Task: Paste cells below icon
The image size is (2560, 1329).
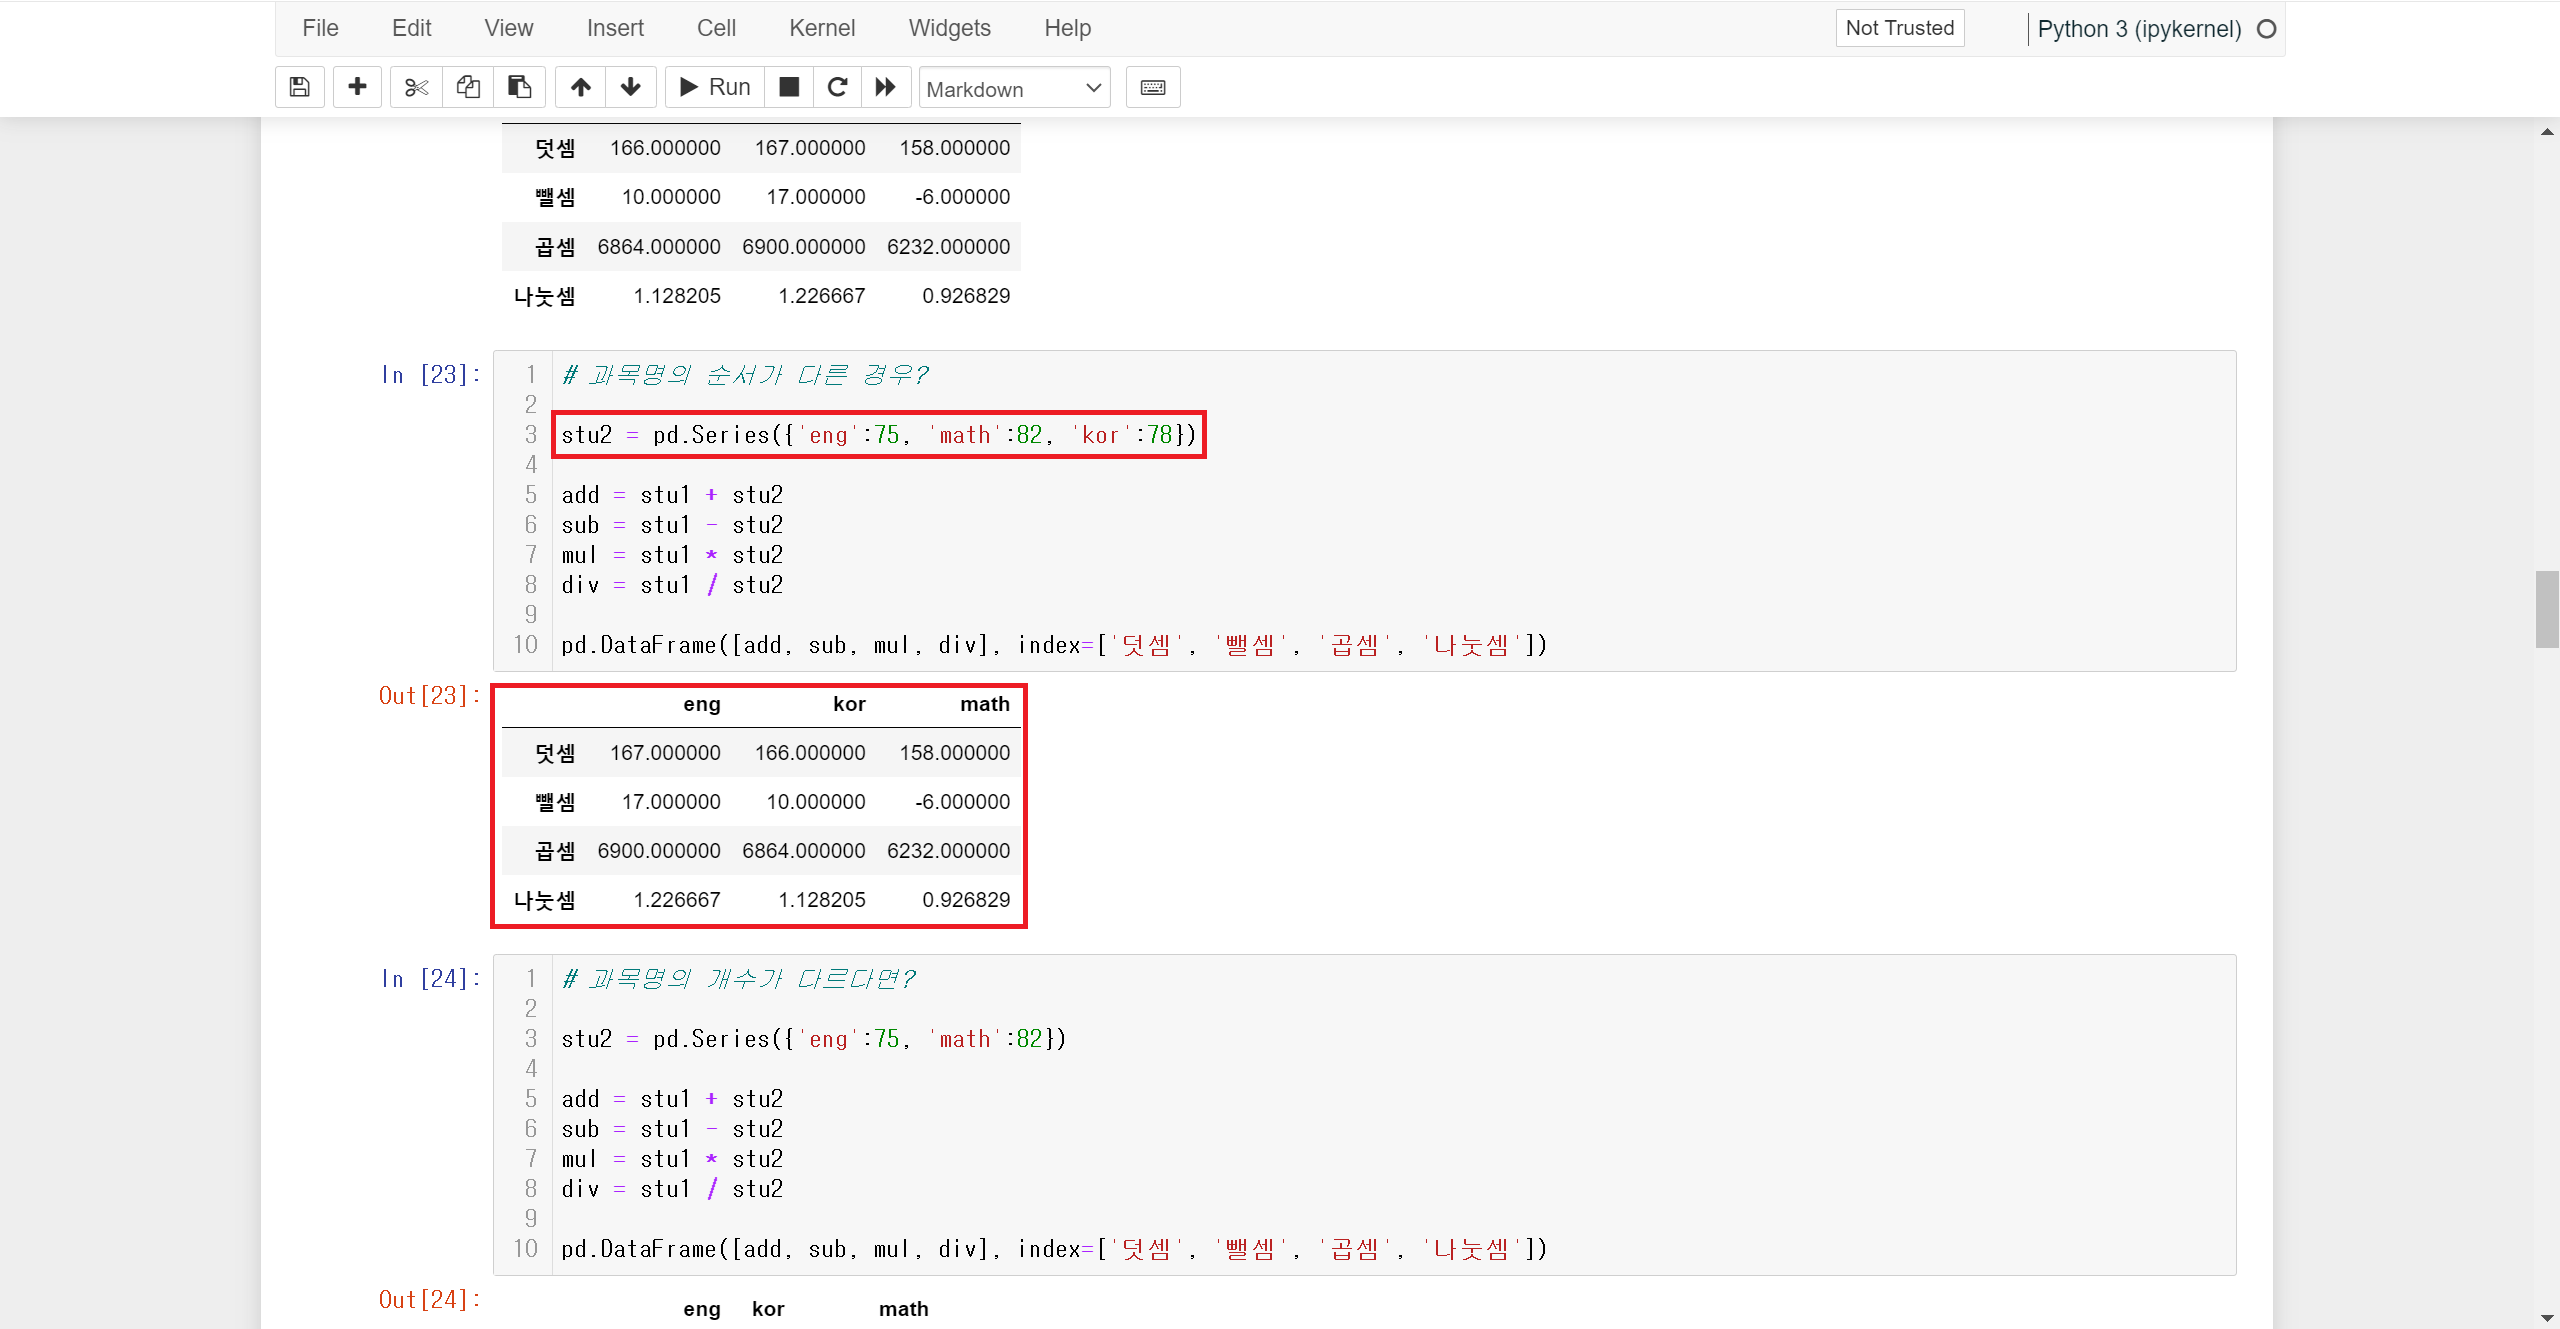Action: coord(519,87)
